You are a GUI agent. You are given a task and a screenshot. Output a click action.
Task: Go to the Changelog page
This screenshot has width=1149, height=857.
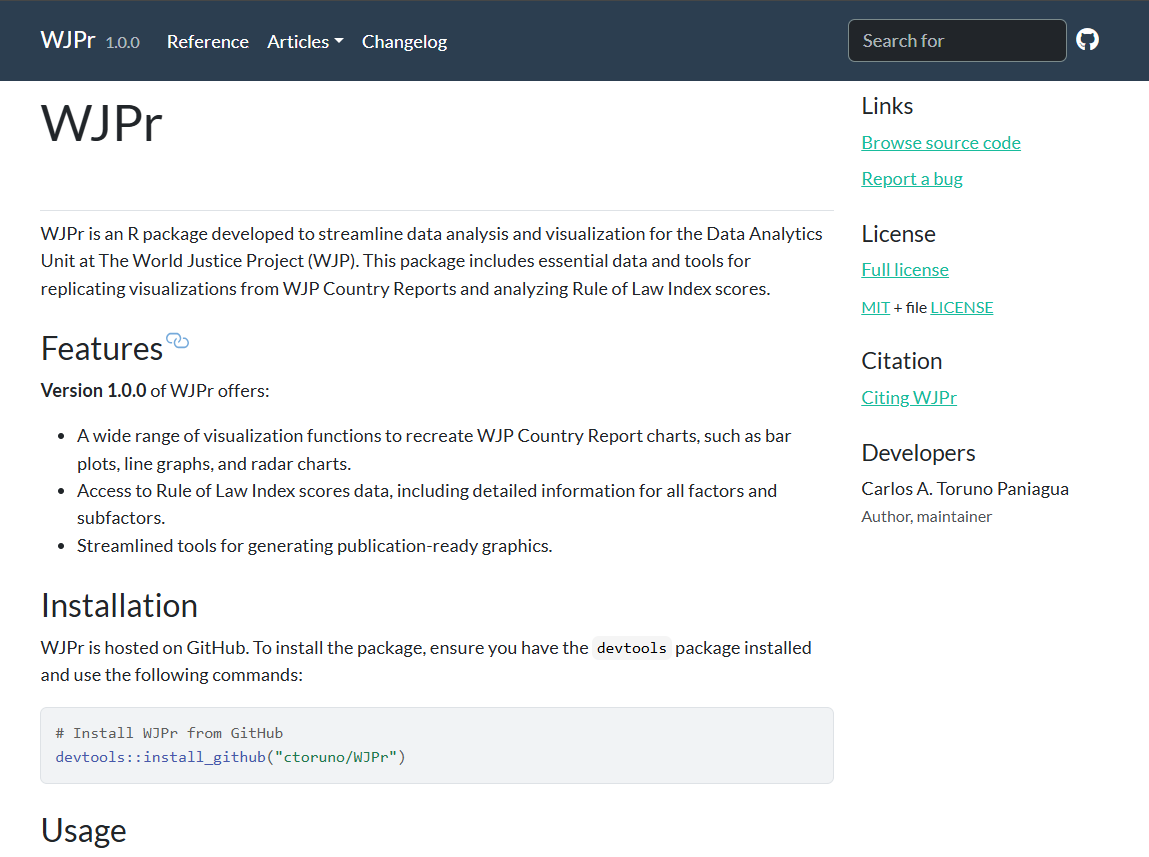coord(404,42)
